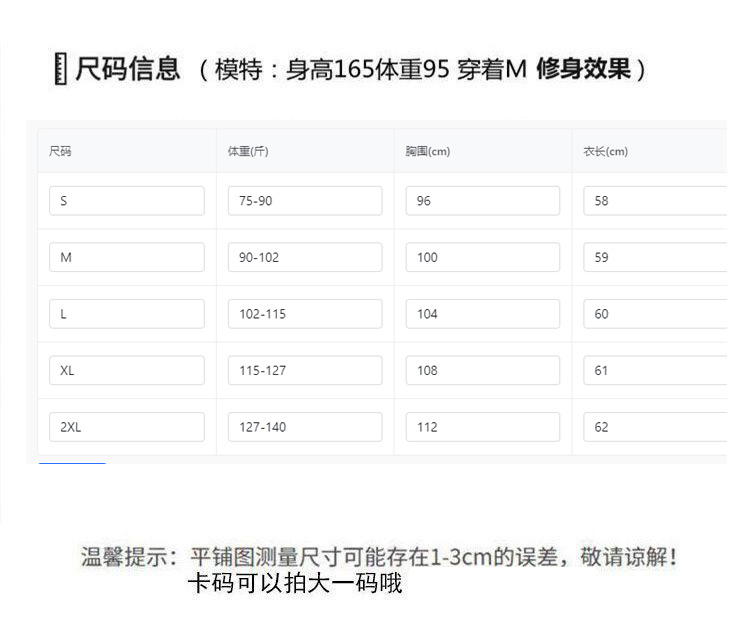Click the length field showing 61
The image size is (749, 617).
click(655, 371)
